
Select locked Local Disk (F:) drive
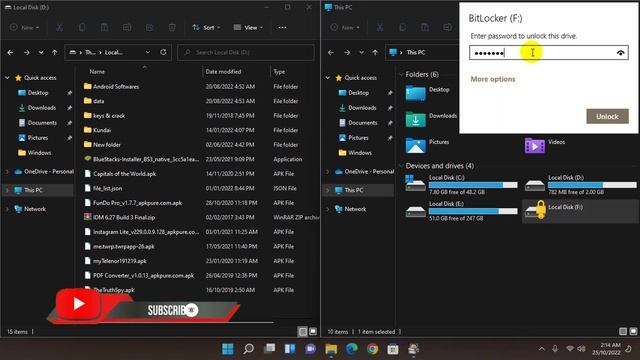pyautogui.click(x=580, y=211)
